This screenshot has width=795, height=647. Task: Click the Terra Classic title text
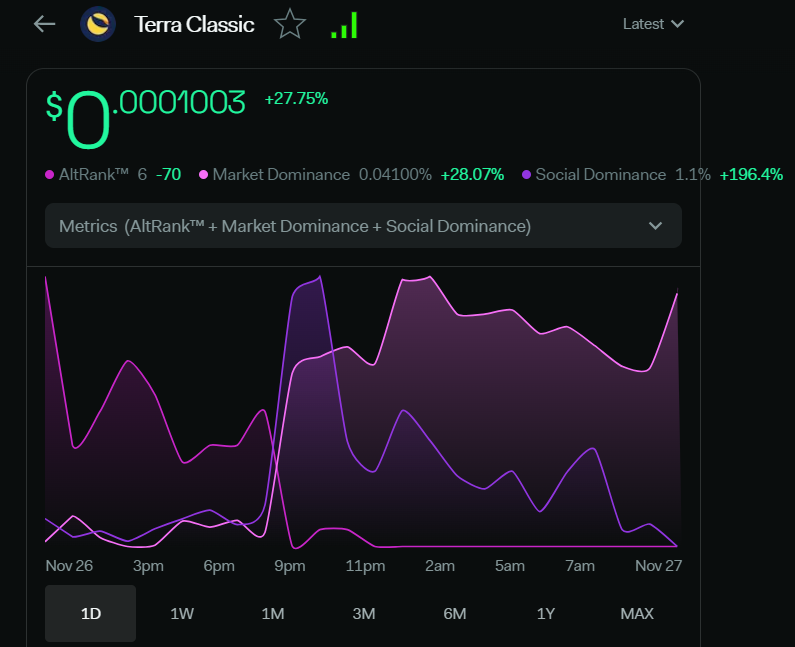click(x=194, y=24)
